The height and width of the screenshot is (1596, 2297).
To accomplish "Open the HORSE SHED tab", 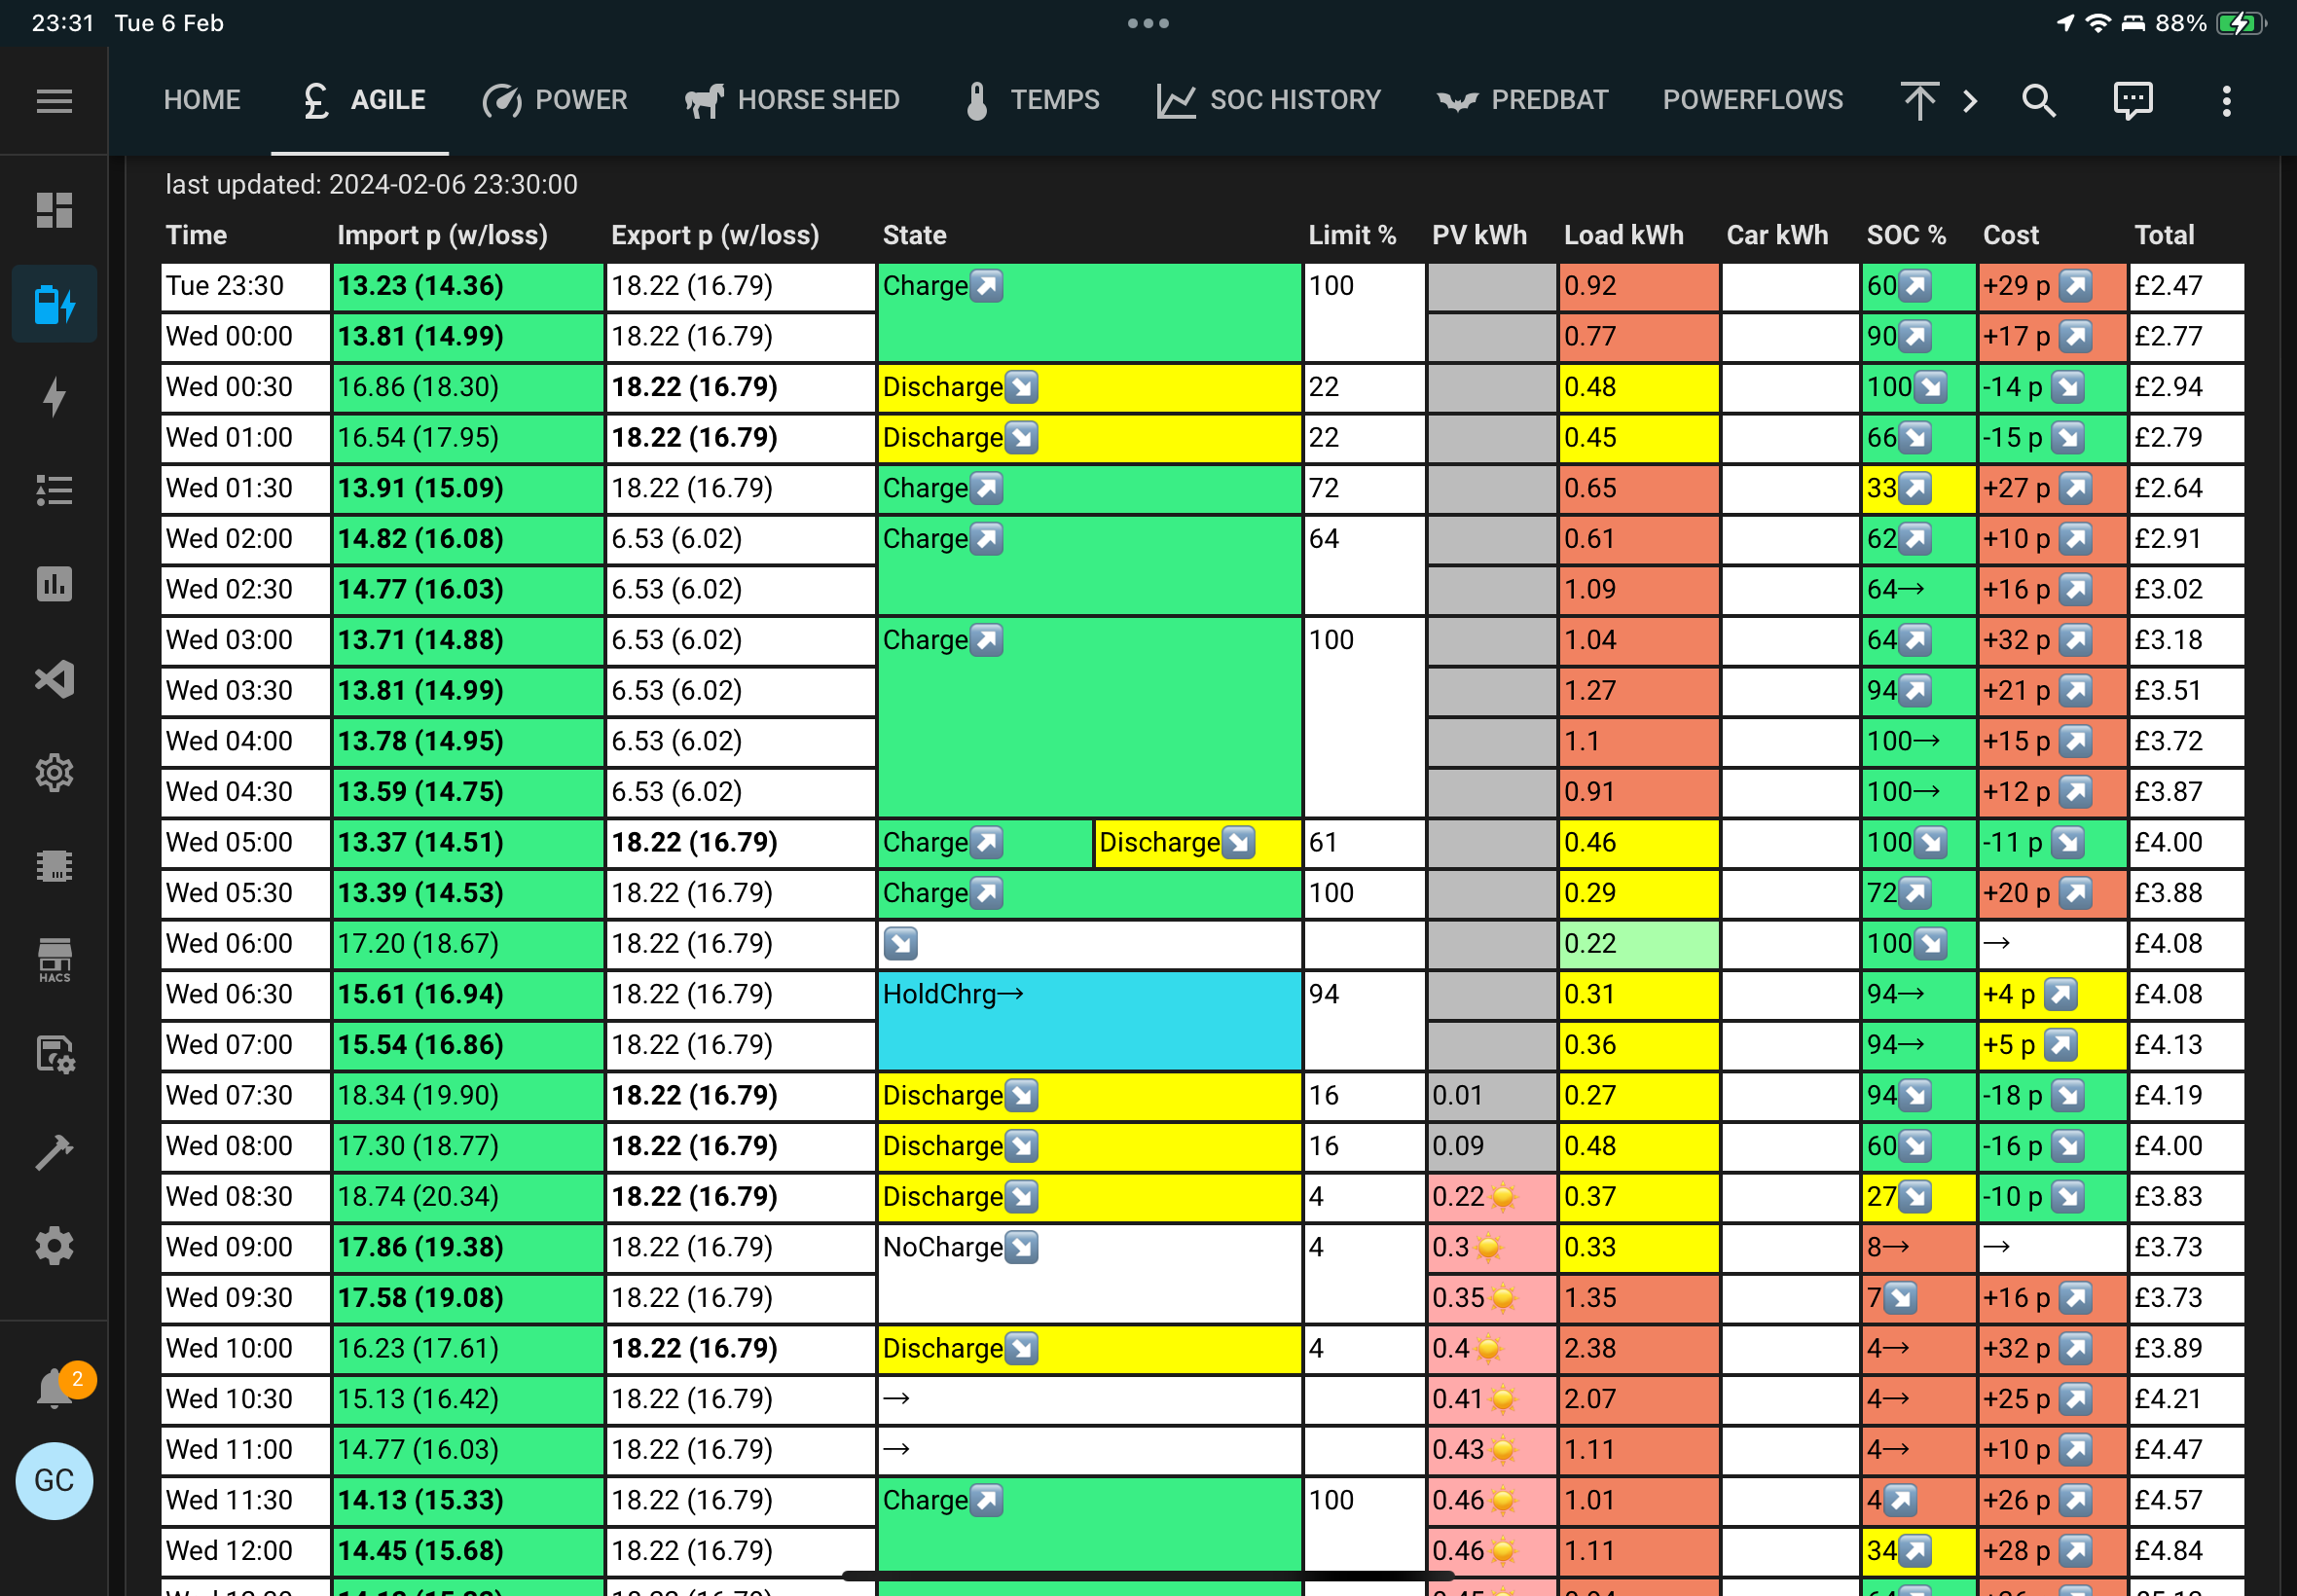I will tap(792, 100).
